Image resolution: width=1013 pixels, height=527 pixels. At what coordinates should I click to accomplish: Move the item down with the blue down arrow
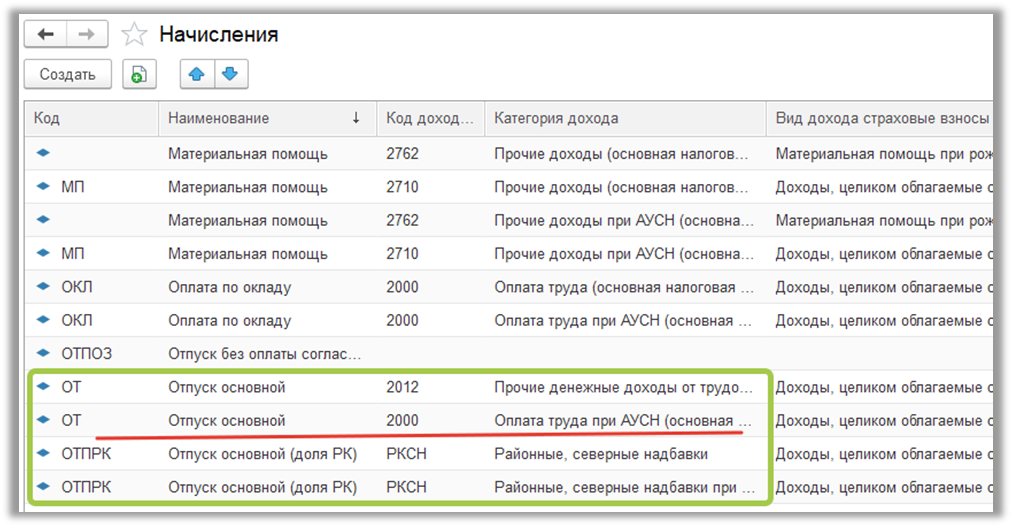tap(231, 74)
